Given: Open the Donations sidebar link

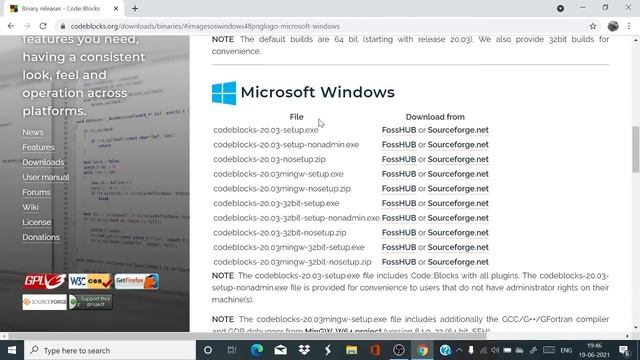Looking at the screenshot, I should point(41,237).
